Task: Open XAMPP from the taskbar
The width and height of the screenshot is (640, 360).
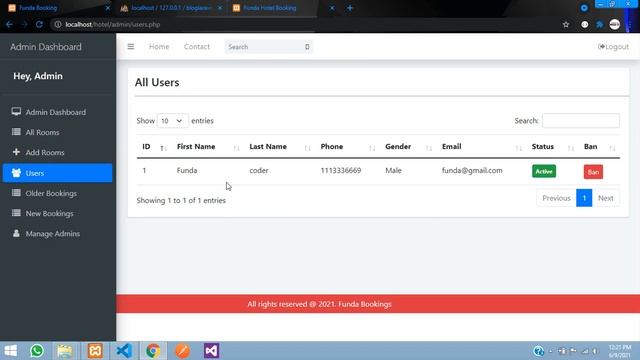Action: click(95, 351)
